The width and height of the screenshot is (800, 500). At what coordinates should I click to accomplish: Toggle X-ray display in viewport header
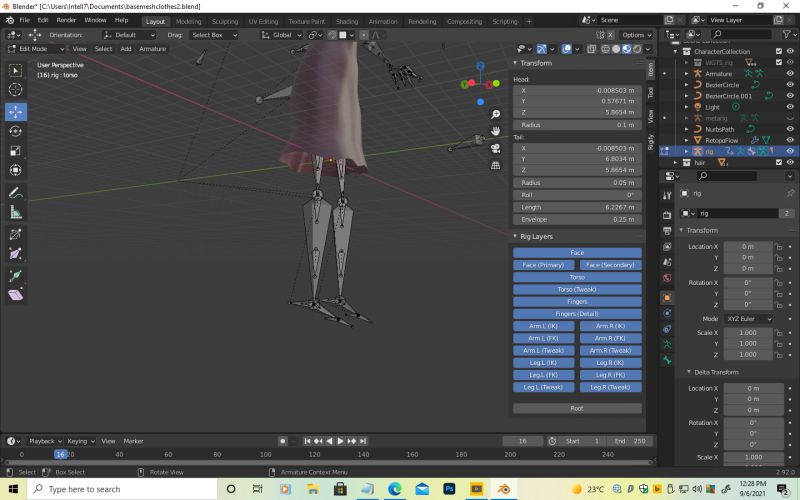click(591, 49)
